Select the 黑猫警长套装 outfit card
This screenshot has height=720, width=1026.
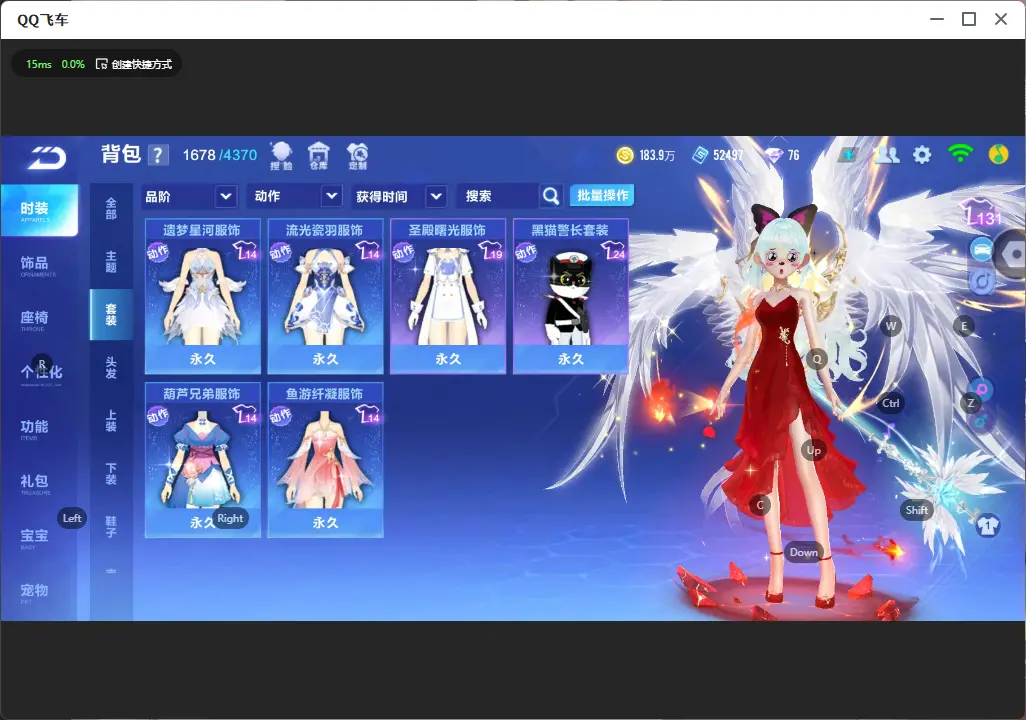(x=571, y=297)
